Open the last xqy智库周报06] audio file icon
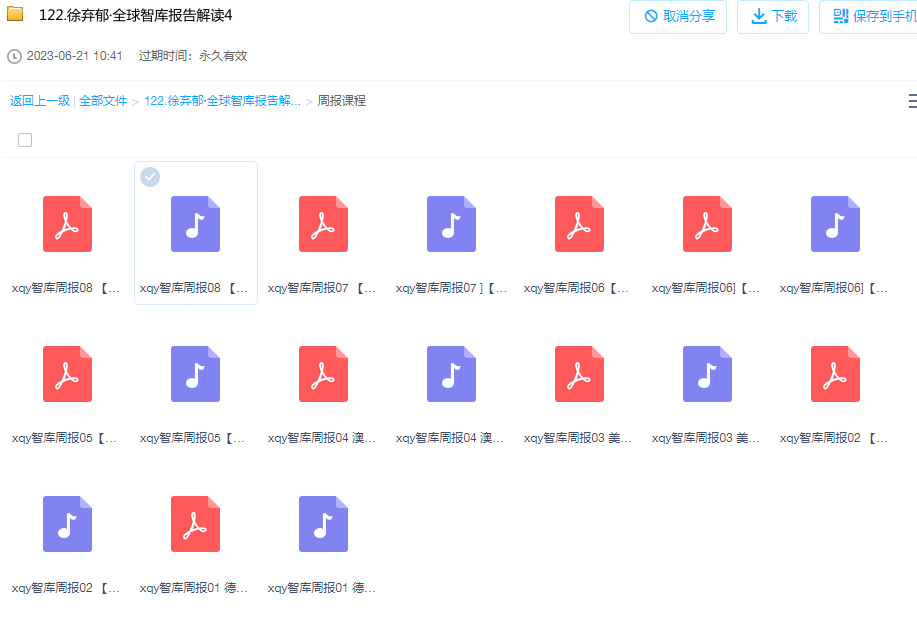This screenshot has width=917, height=619. [x=835, y=224]
